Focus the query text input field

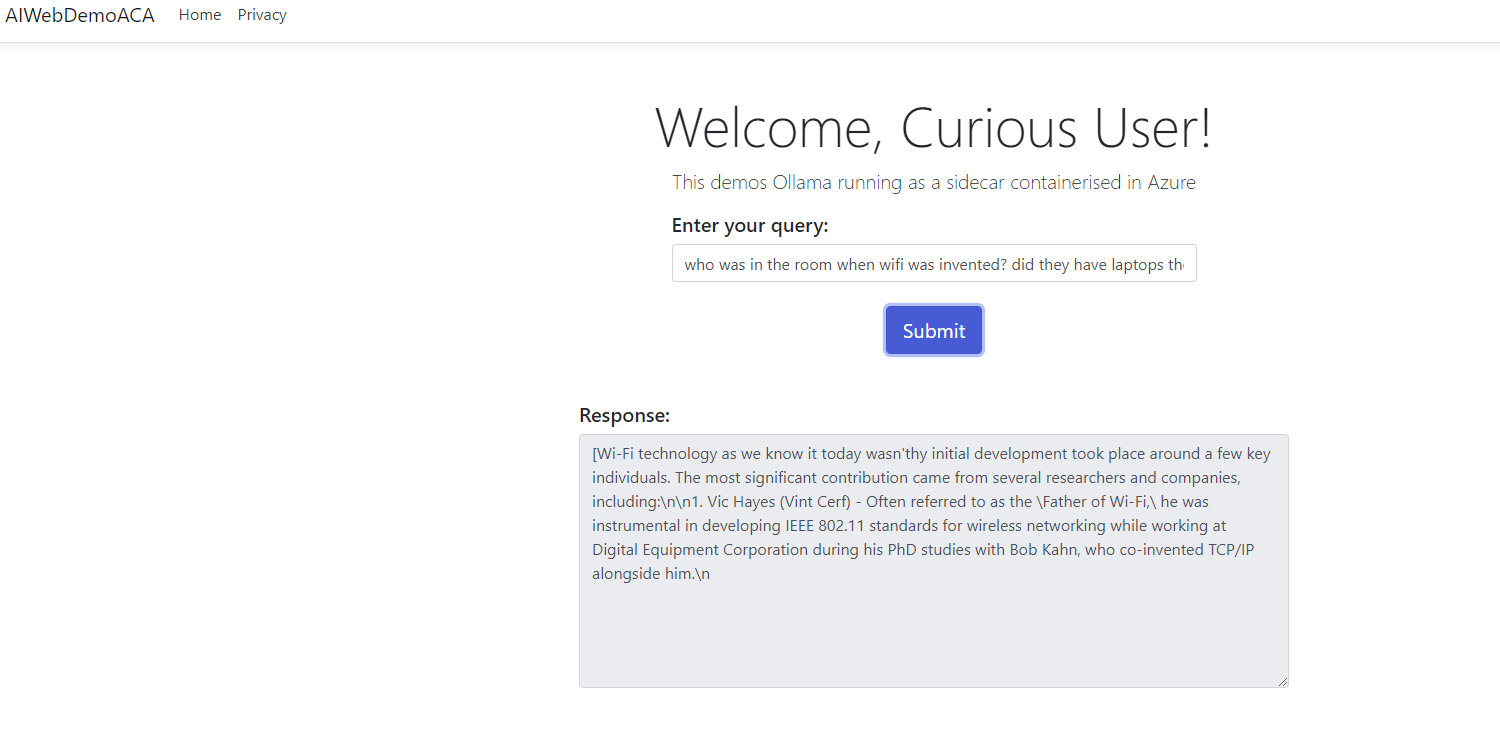(933, 264)
